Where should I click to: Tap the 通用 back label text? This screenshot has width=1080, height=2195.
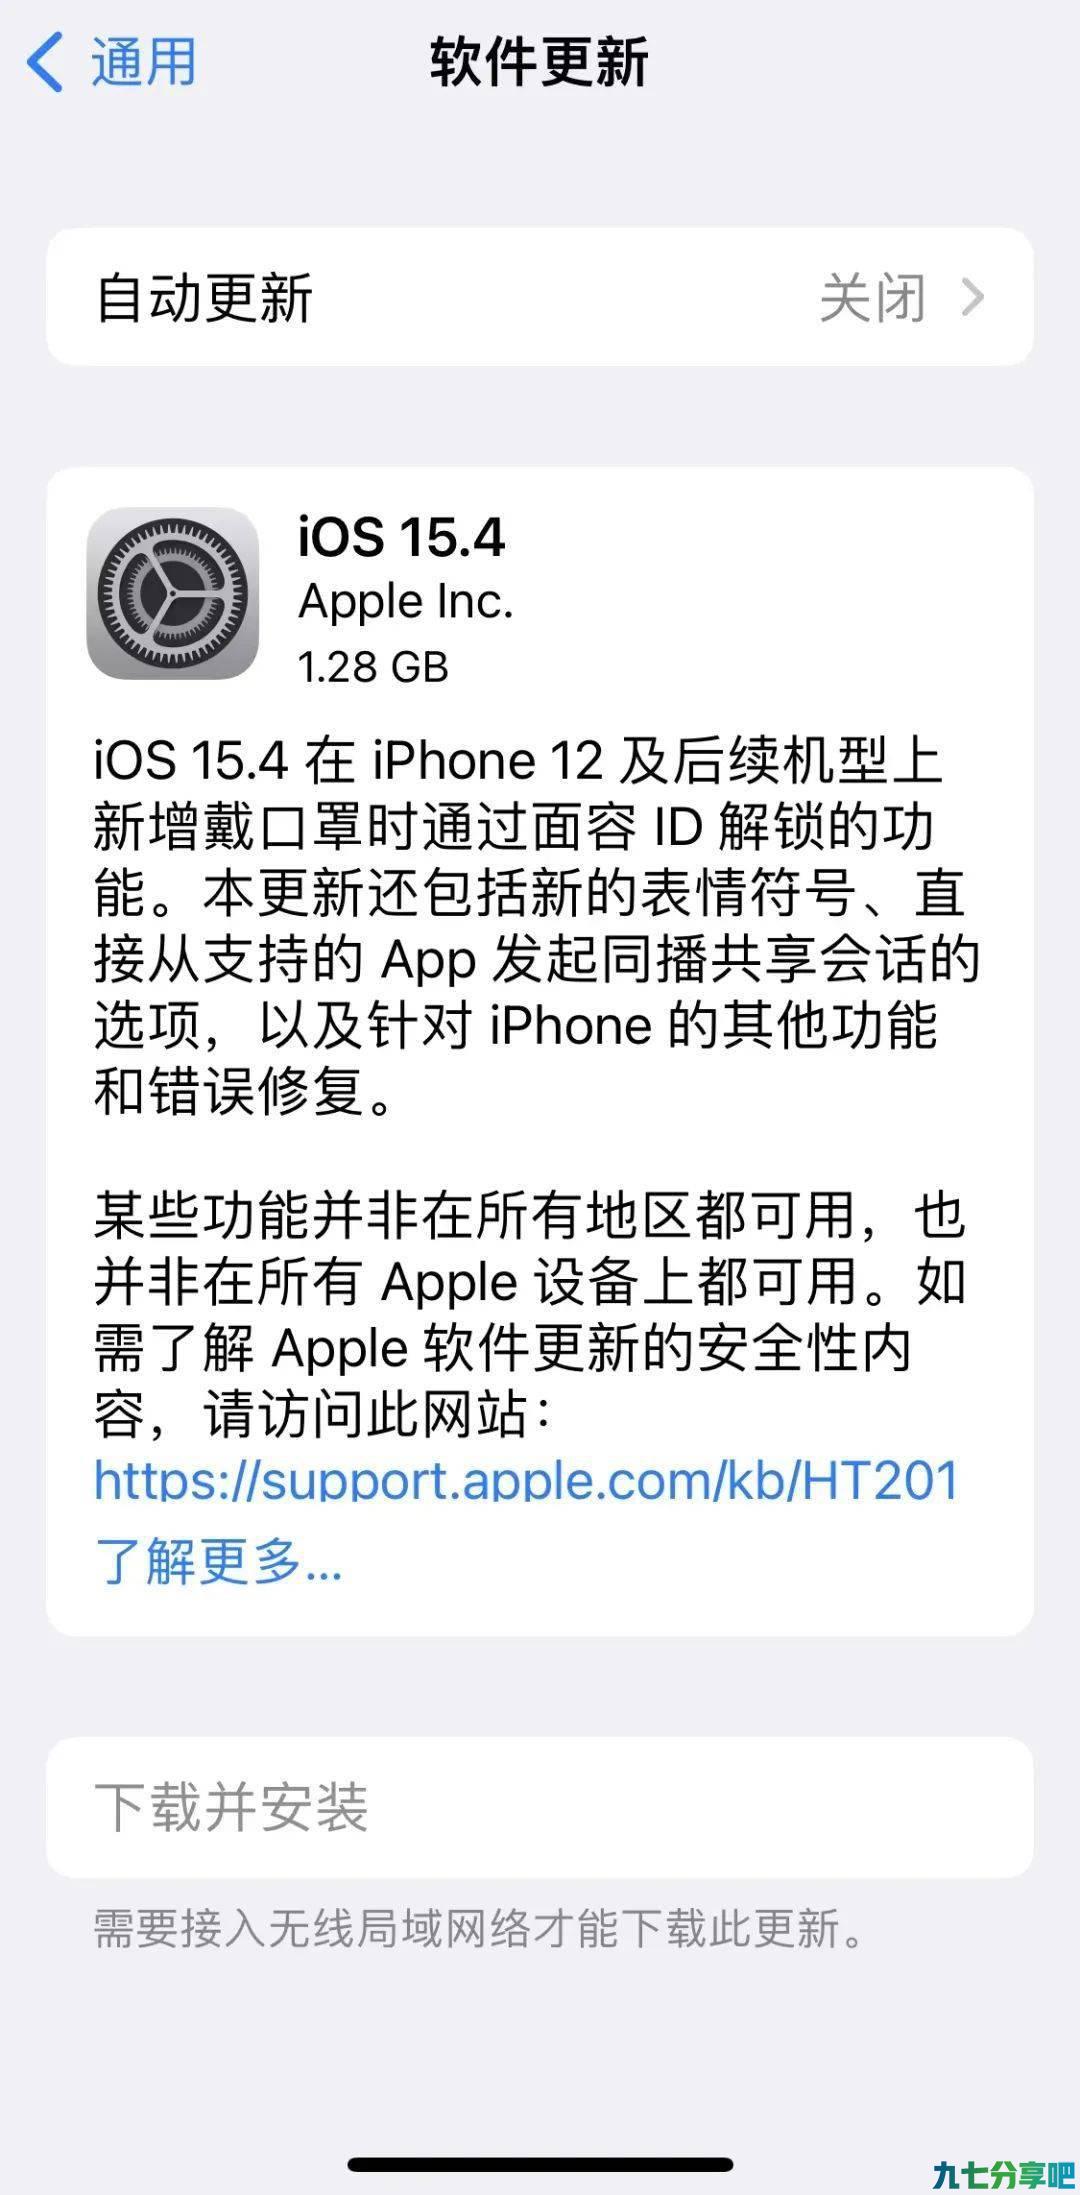pos(144,61)
